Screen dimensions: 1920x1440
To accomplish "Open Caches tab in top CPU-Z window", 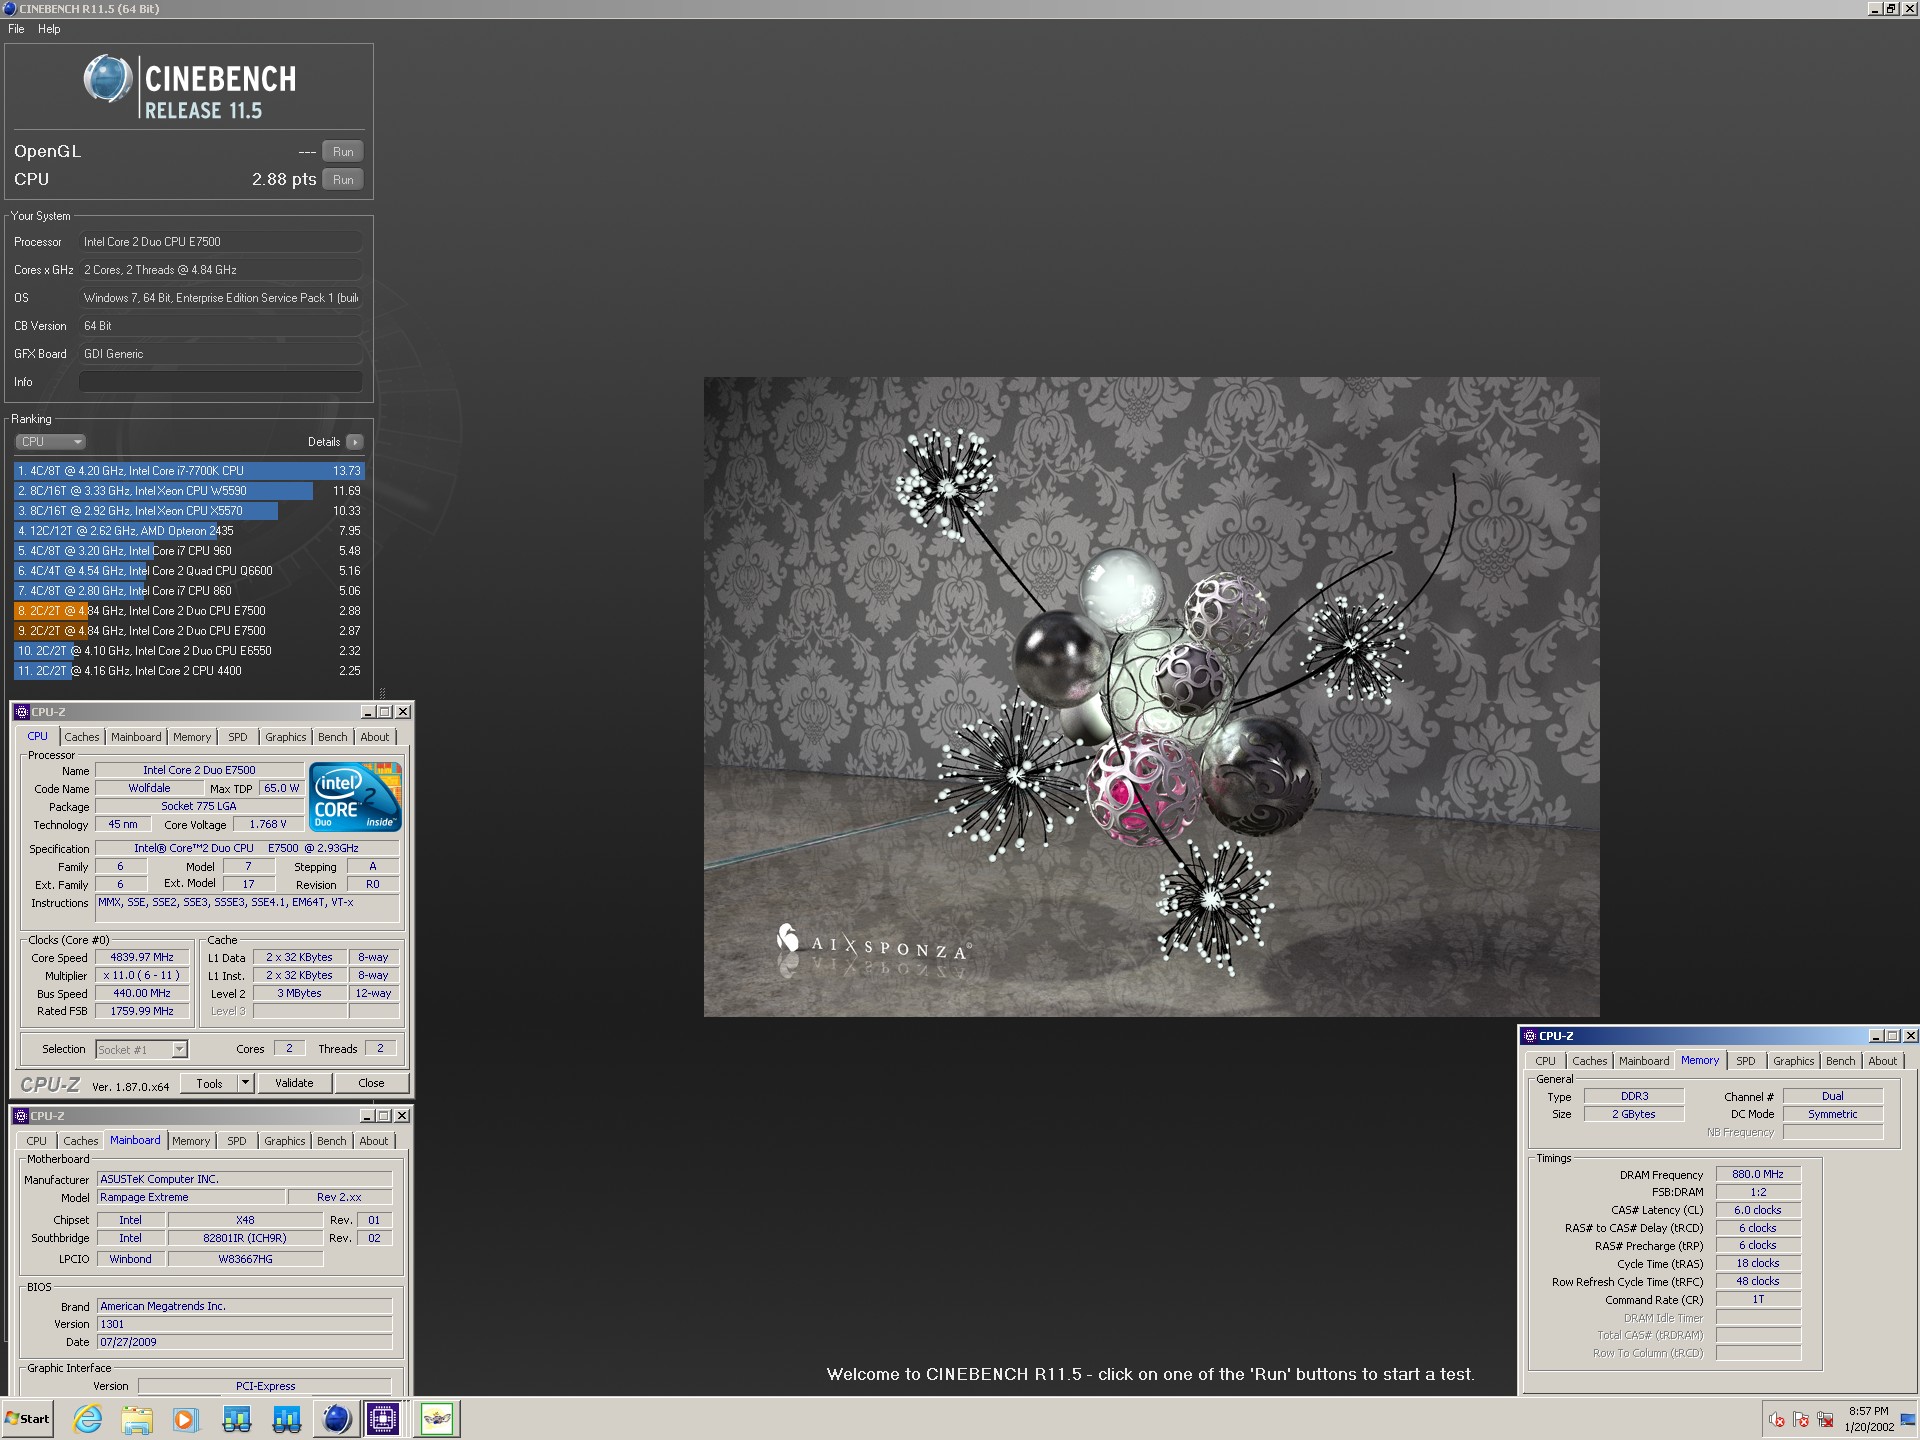I will (x=82, y=737).
